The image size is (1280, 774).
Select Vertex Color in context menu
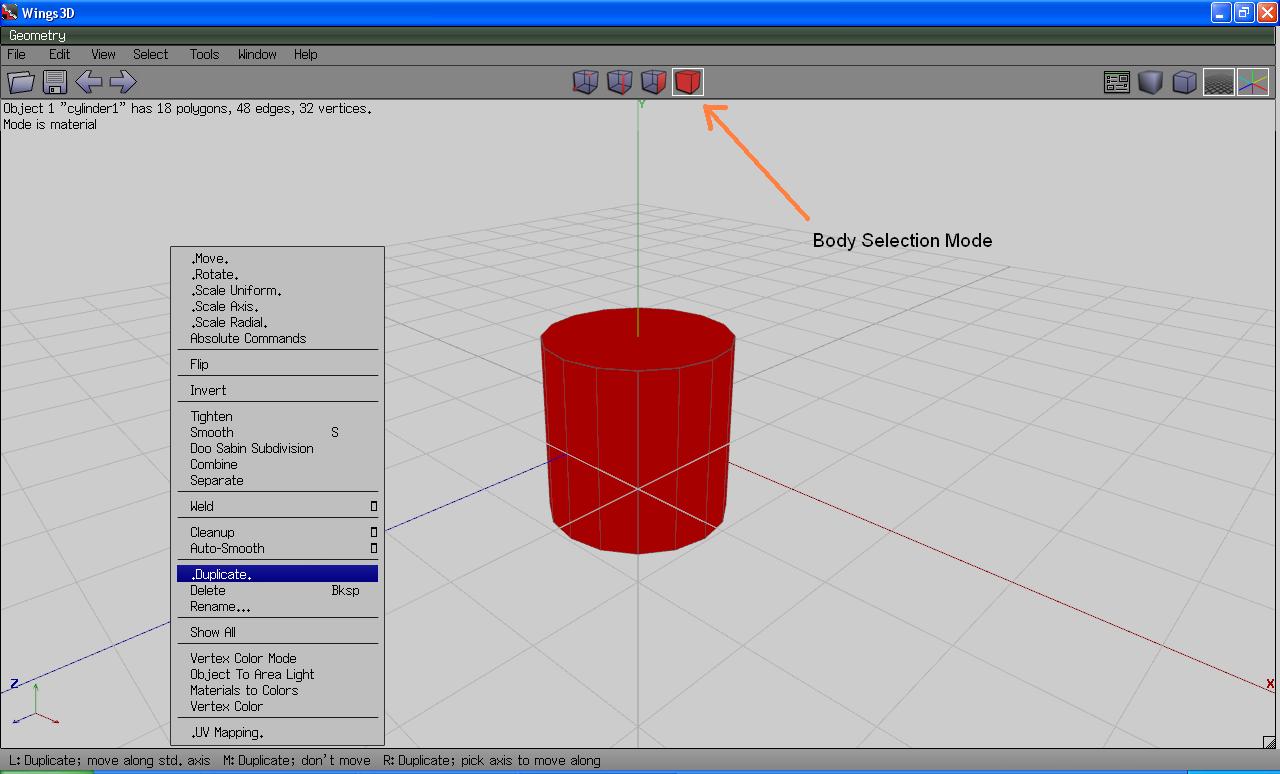pyautogui.click(x=226, y=706)
